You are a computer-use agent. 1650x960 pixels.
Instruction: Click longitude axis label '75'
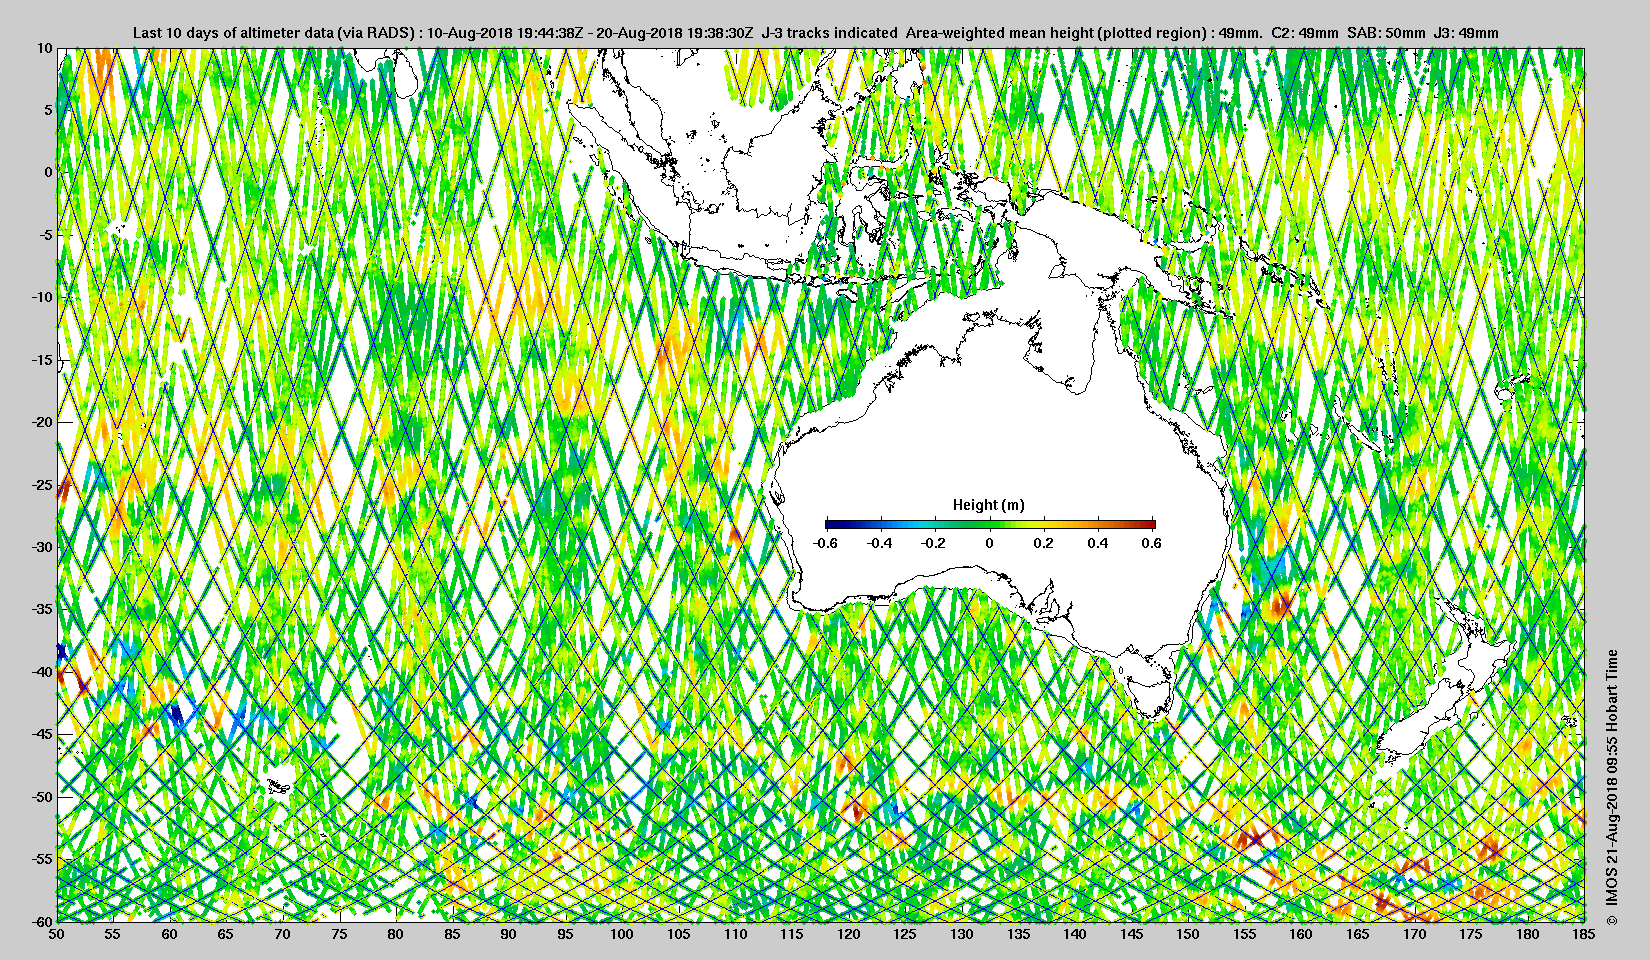[339, 934]
